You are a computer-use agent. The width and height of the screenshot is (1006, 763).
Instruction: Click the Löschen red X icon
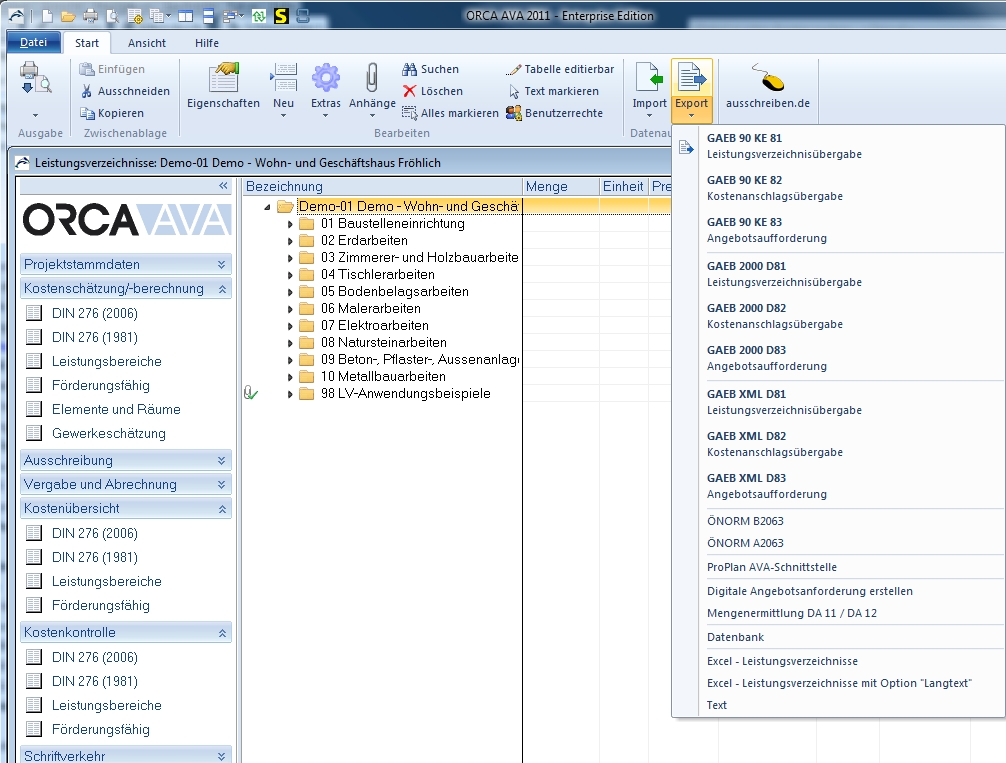click(x=409, y=91)
